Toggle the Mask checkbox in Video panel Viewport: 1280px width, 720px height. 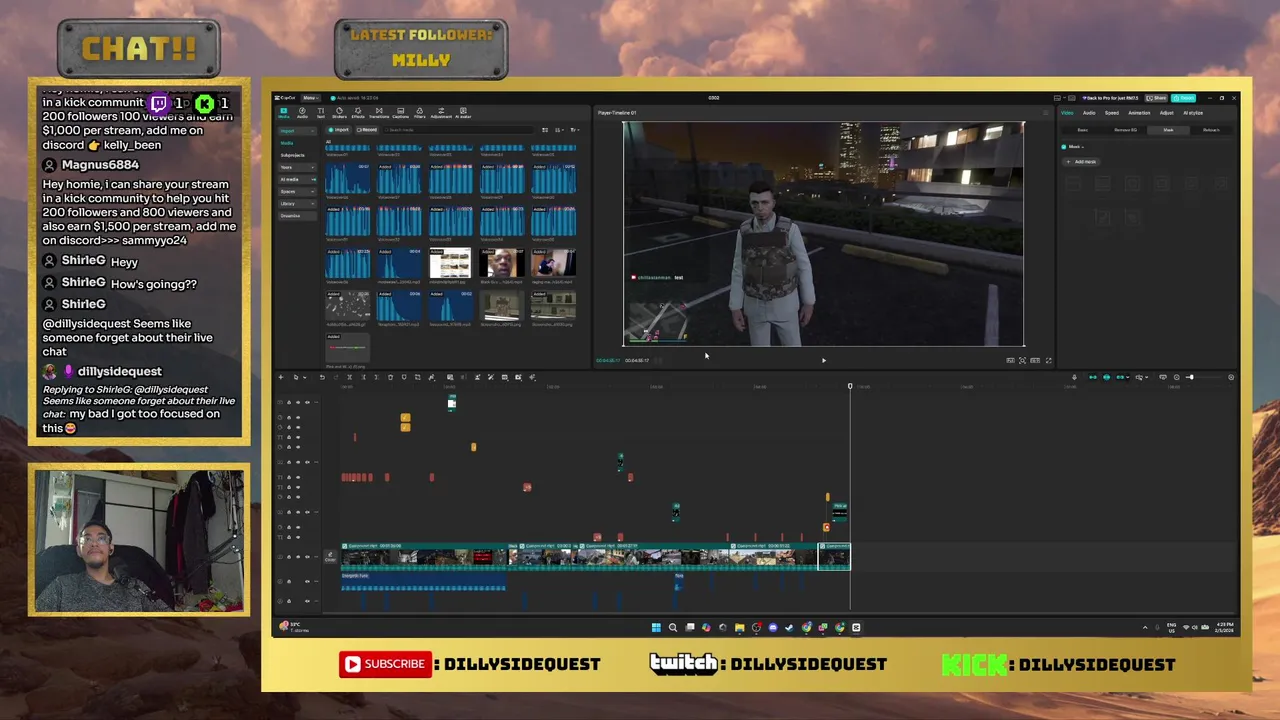pos(1064,147)
